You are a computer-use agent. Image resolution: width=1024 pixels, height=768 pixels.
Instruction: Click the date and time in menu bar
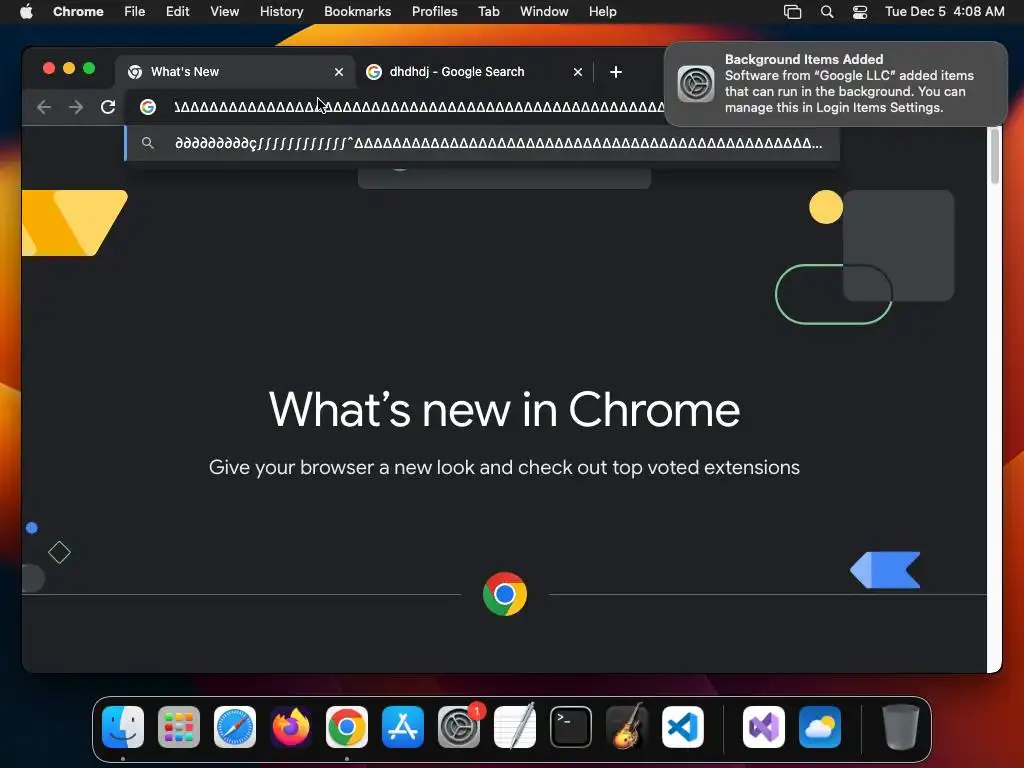(x=944, y=12)
